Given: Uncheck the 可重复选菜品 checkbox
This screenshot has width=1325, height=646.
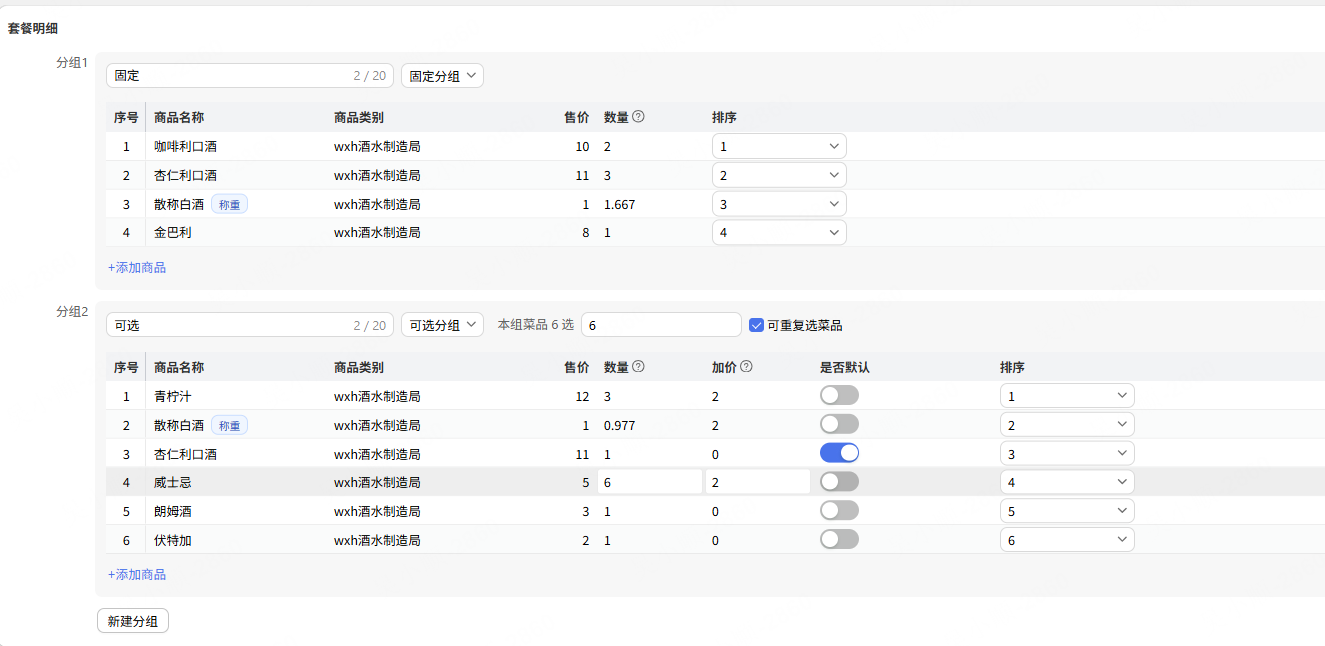Looking at the screenshot, I should click(757, 325).
